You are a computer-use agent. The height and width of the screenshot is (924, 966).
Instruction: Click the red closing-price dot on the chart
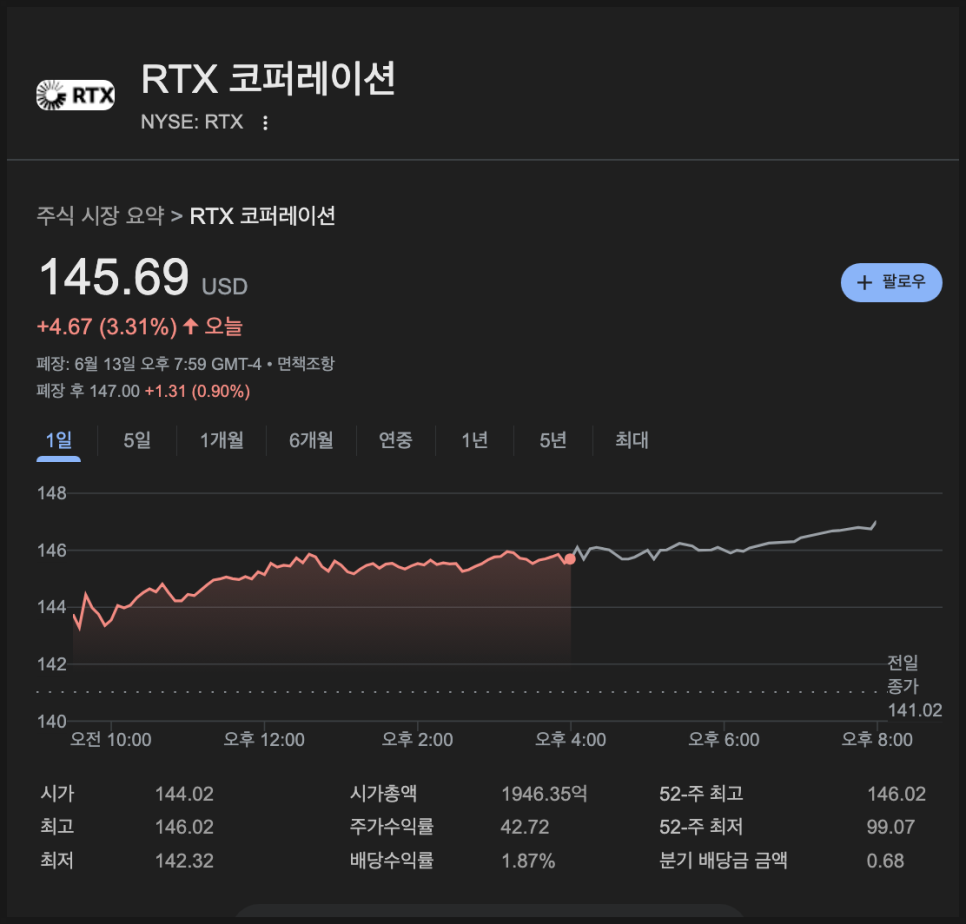click(570, 559)
